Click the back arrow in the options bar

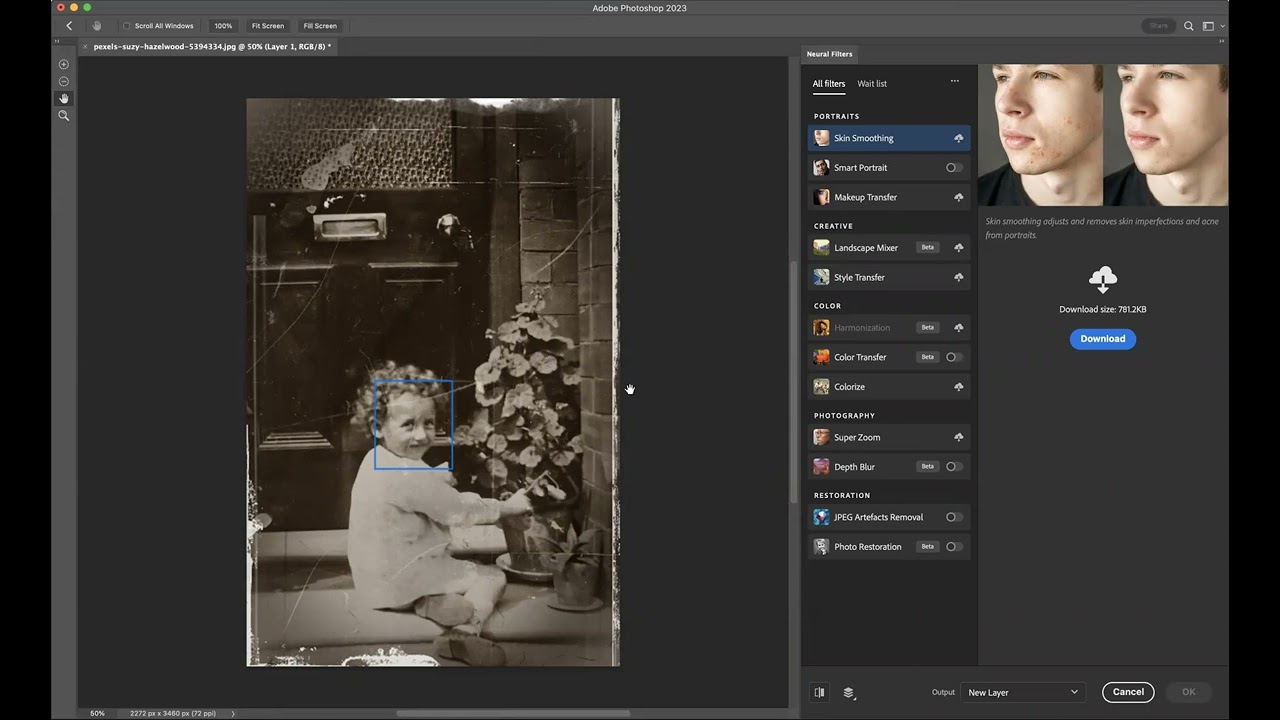click(69, 26)
